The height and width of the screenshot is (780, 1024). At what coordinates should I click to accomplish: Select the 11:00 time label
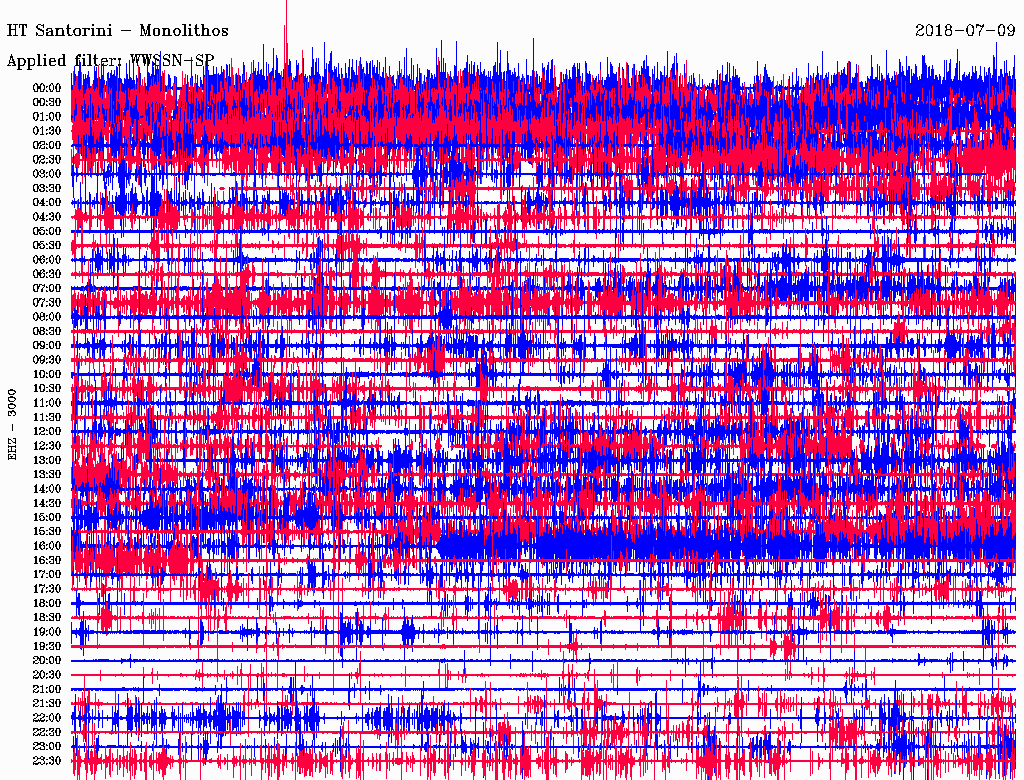(47, 403)
